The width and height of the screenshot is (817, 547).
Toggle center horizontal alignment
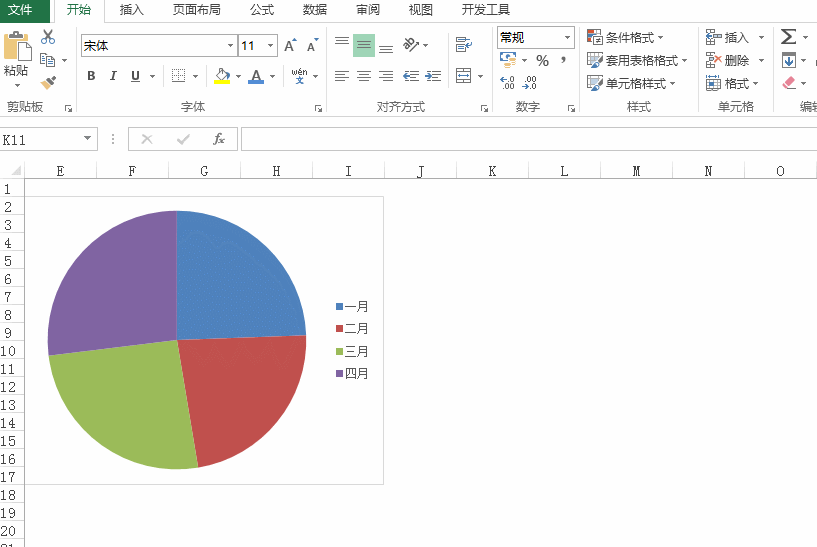tap(364, 76)
